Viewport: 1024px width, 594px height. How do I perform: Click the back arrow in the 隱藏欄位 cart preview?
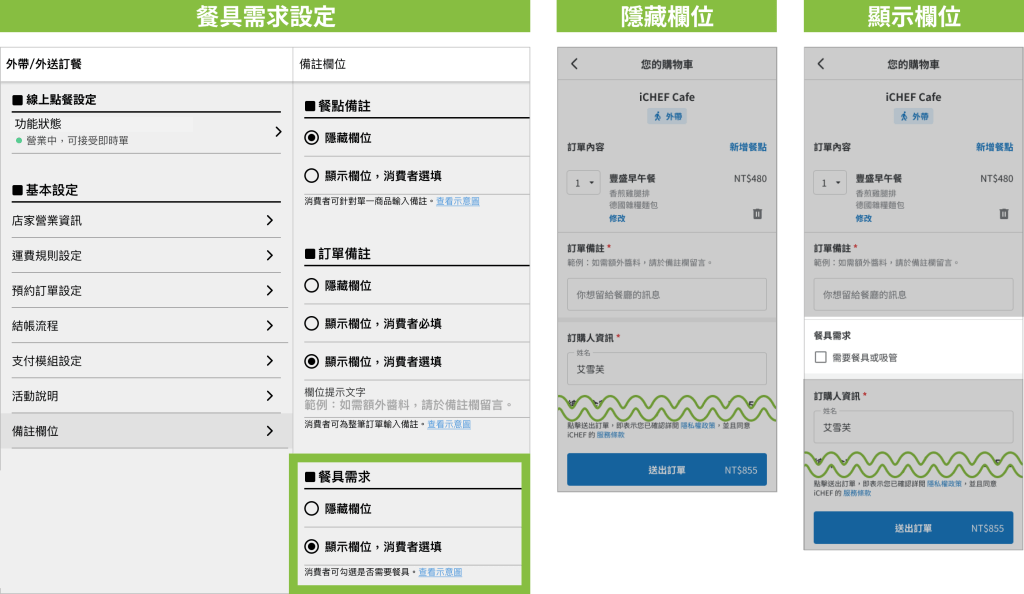(574, 64)
